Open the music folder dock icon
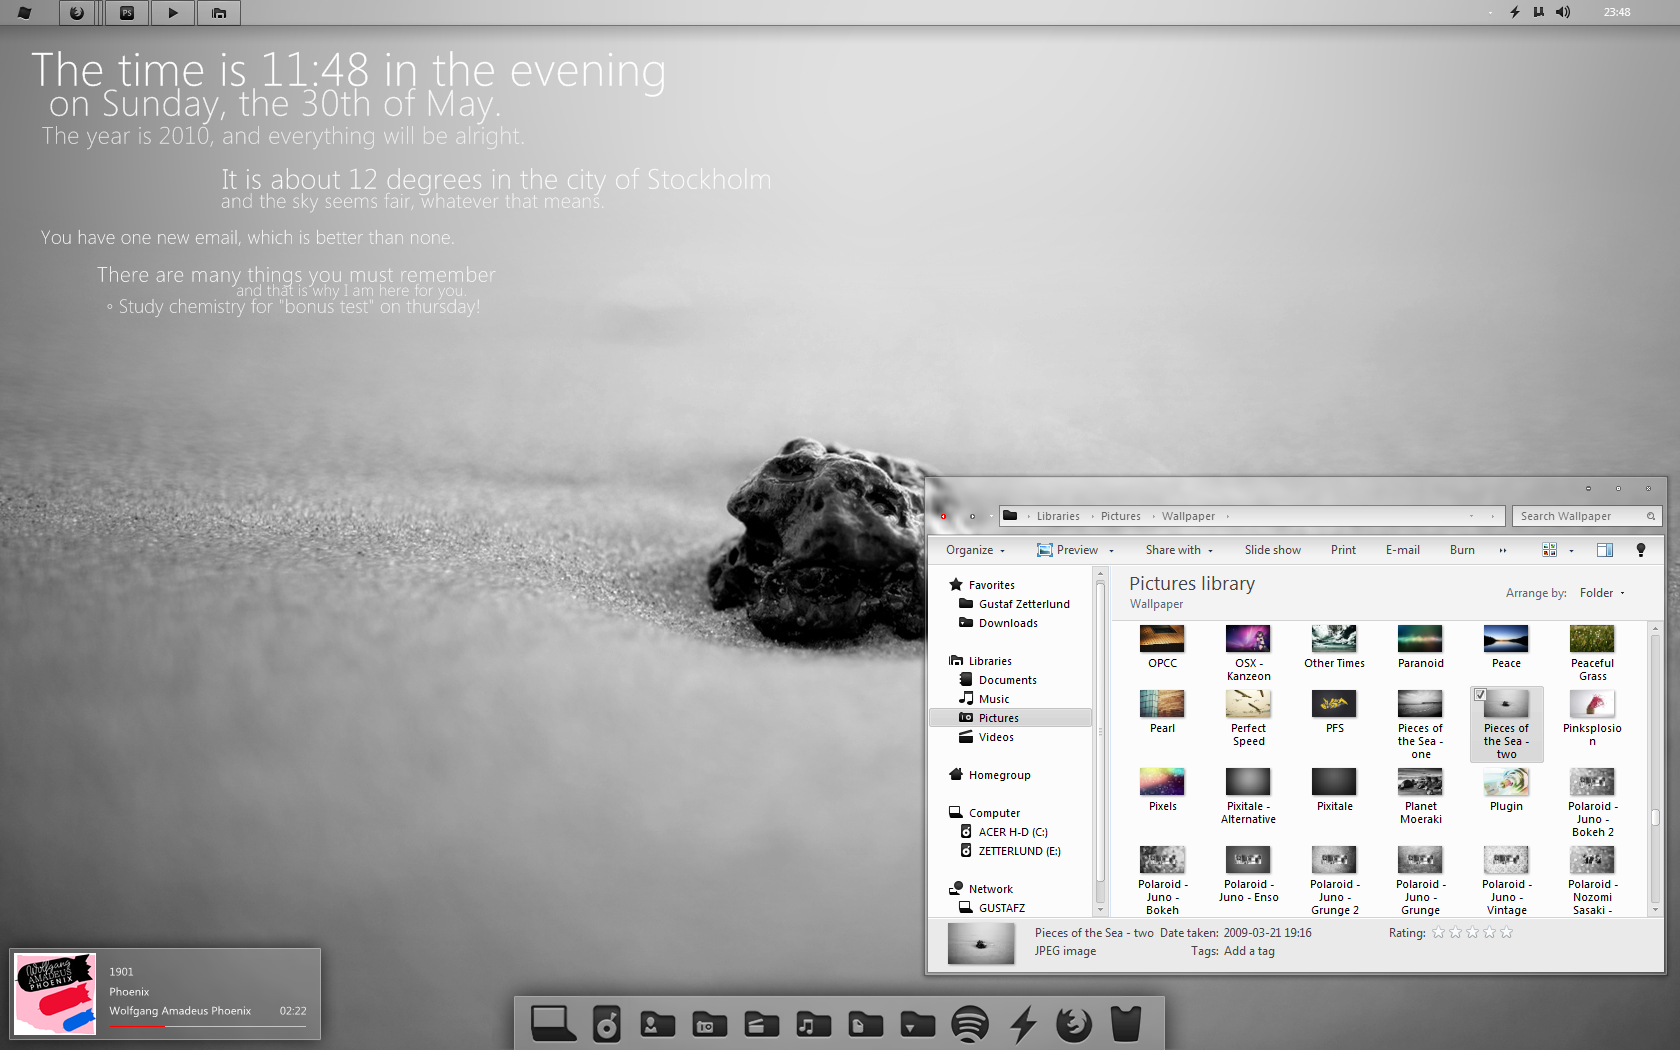The image size is (1680, 1050). click(814, 1024)
